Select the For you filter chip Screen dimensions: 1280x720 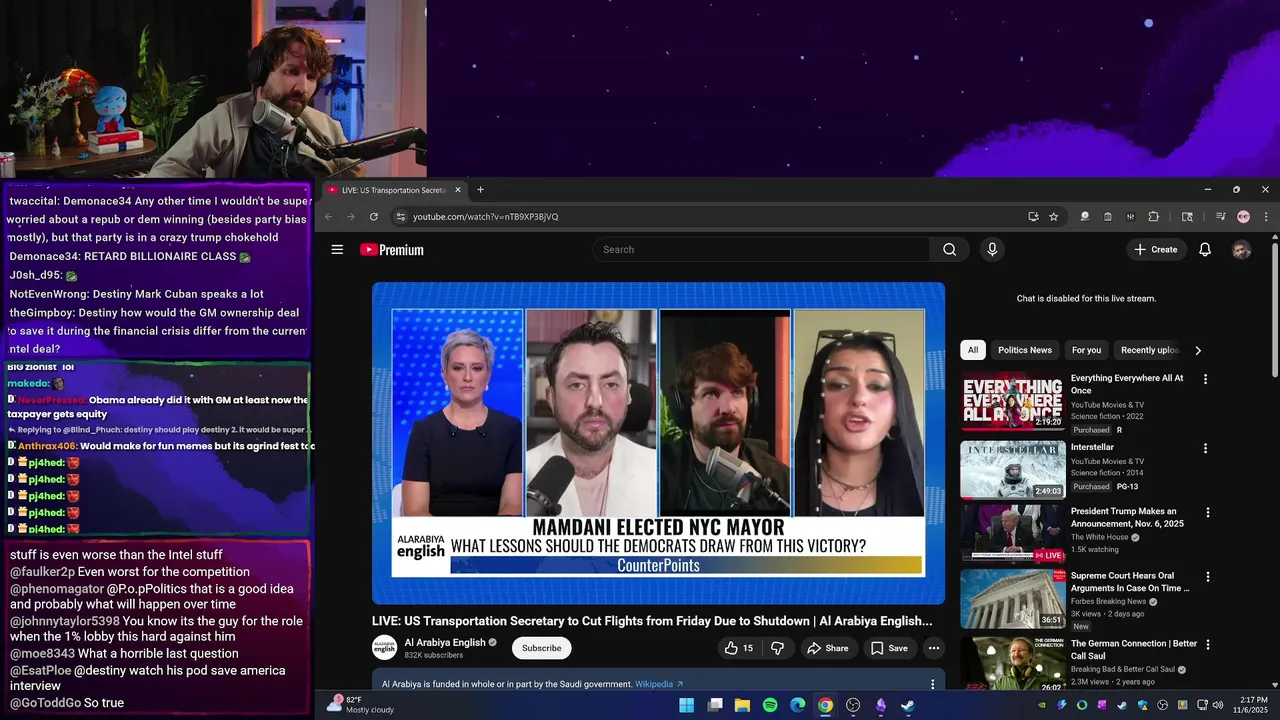pos(1086,350)
